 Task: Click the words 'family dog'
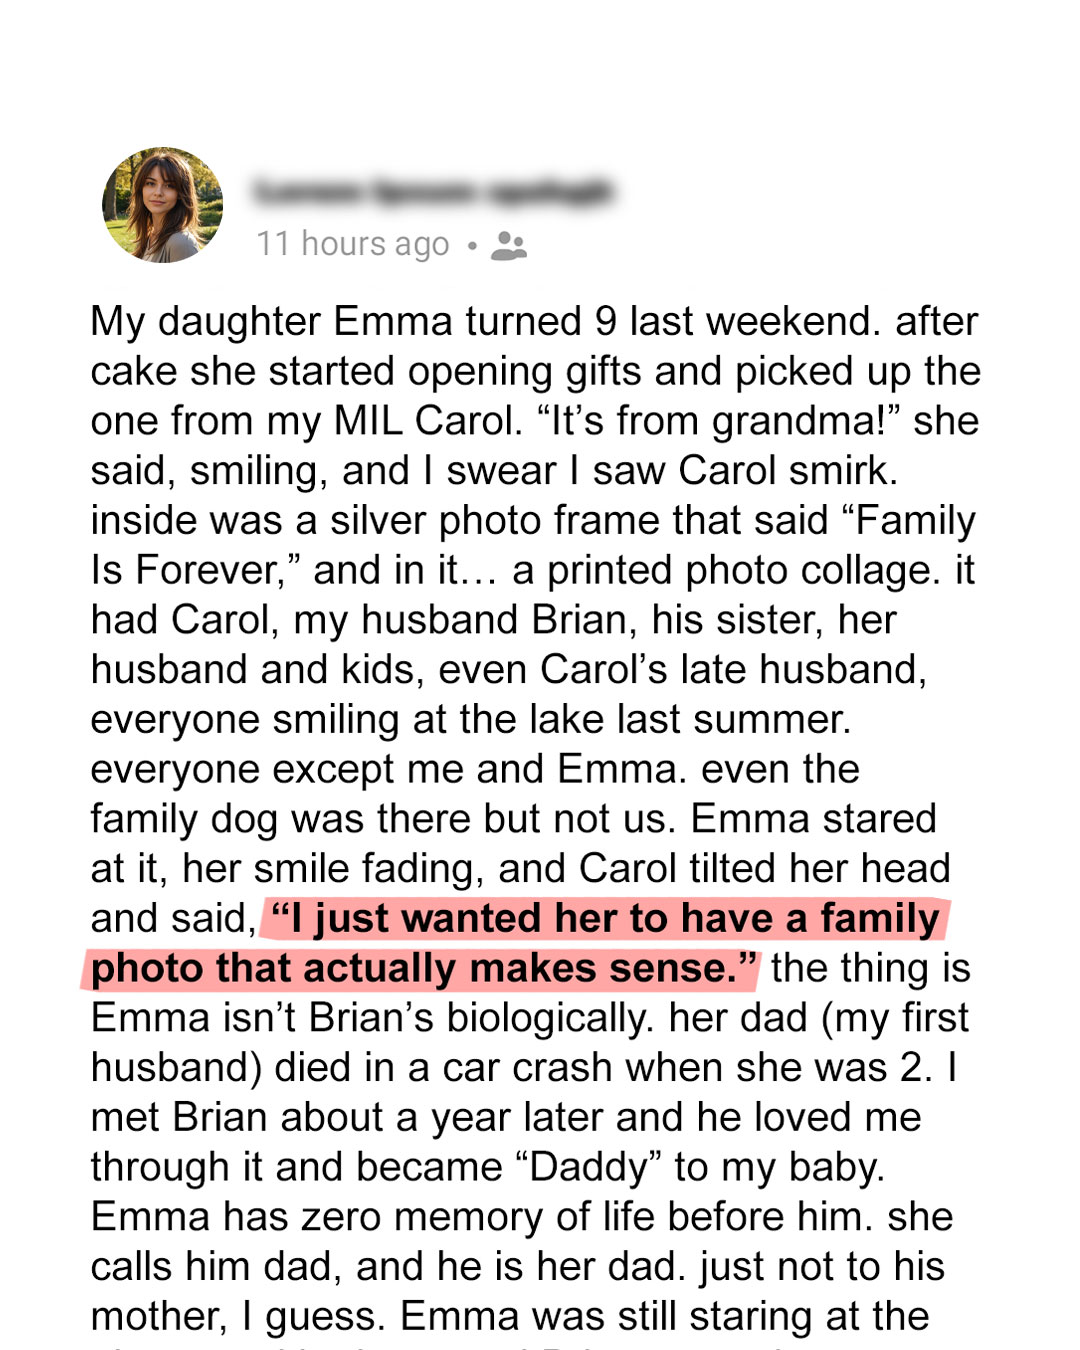tap(184, 819)
